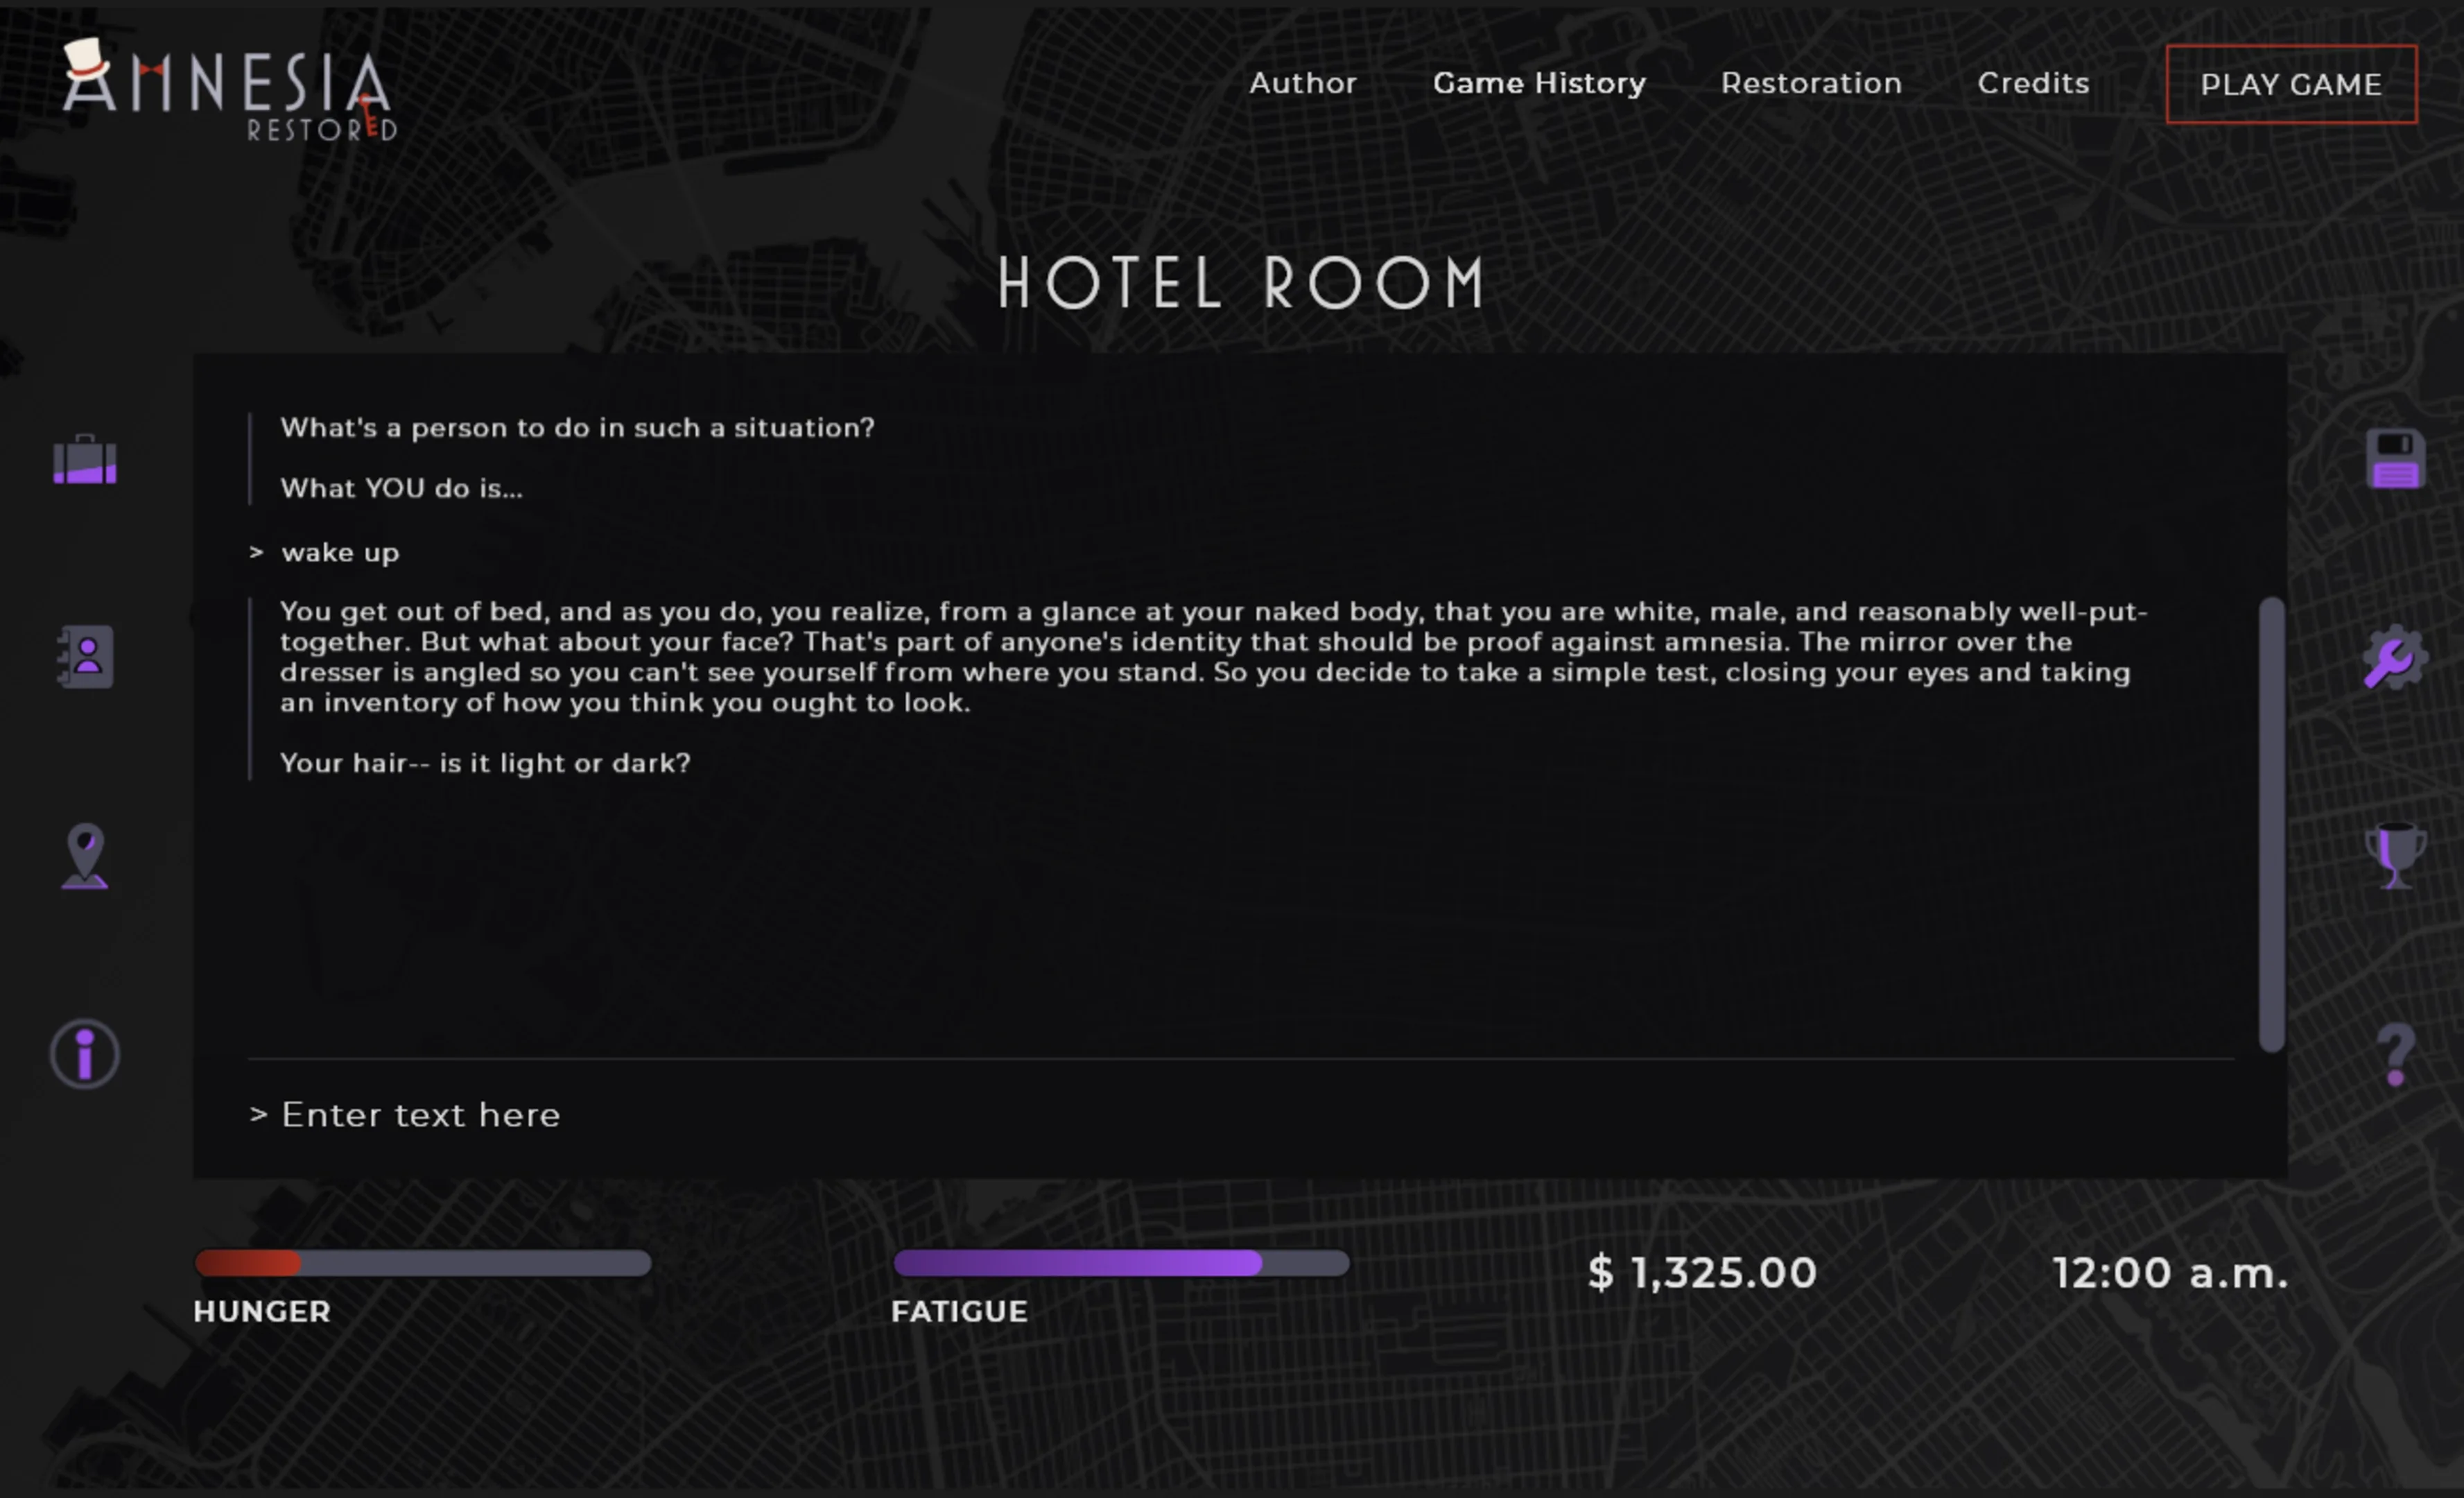View the Credits page
This screenshot has height=1498, width=2464.
click(2033, 83)
